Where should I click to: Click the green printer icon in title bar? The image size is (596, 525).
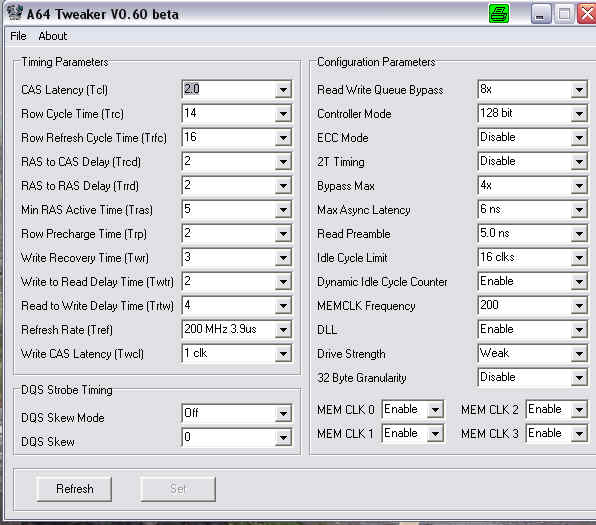tap(499, 14)
